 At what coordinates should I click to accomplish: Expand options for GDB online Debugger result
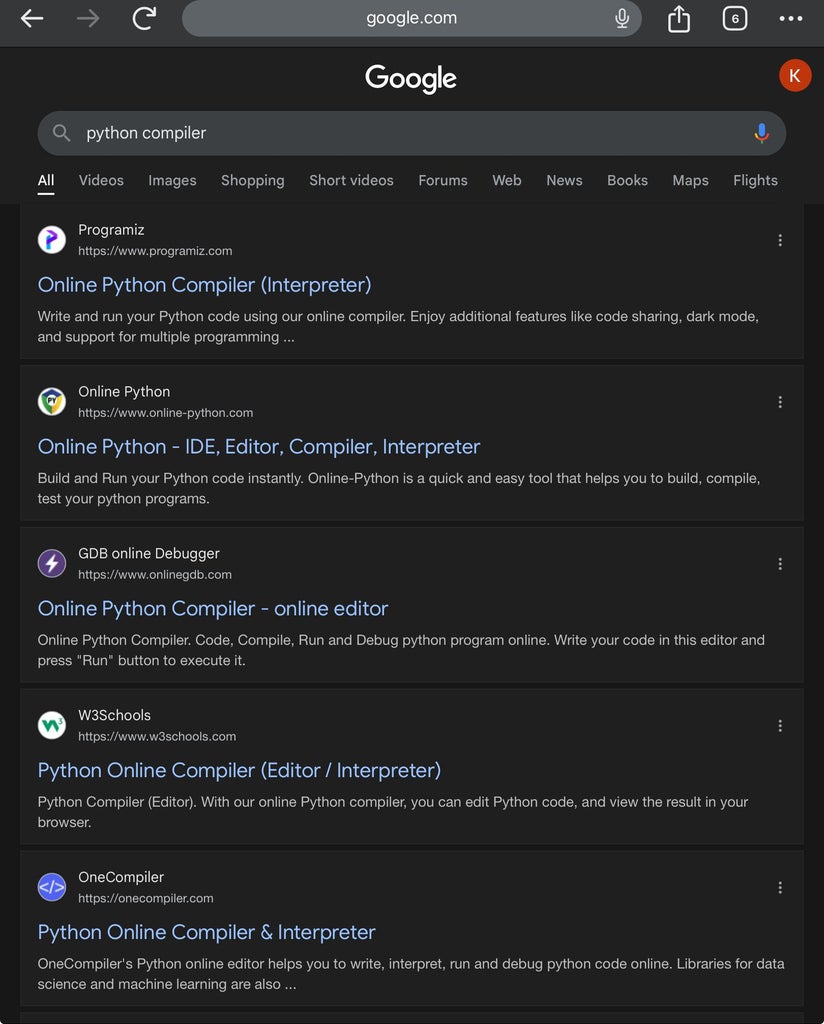click(780, 564)
